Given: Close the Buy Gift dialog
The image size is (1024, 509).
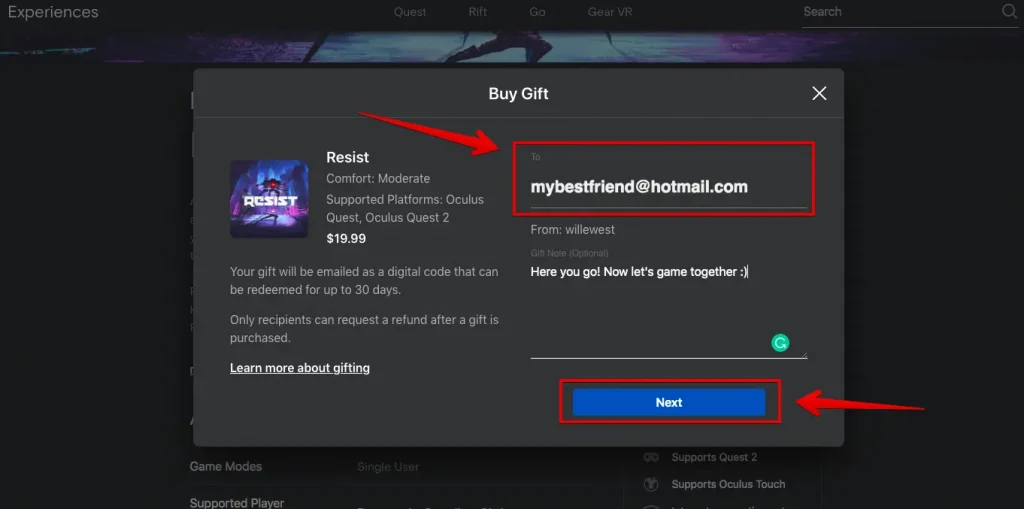Looking at the screenshot, I should click(x=819, y=93).
